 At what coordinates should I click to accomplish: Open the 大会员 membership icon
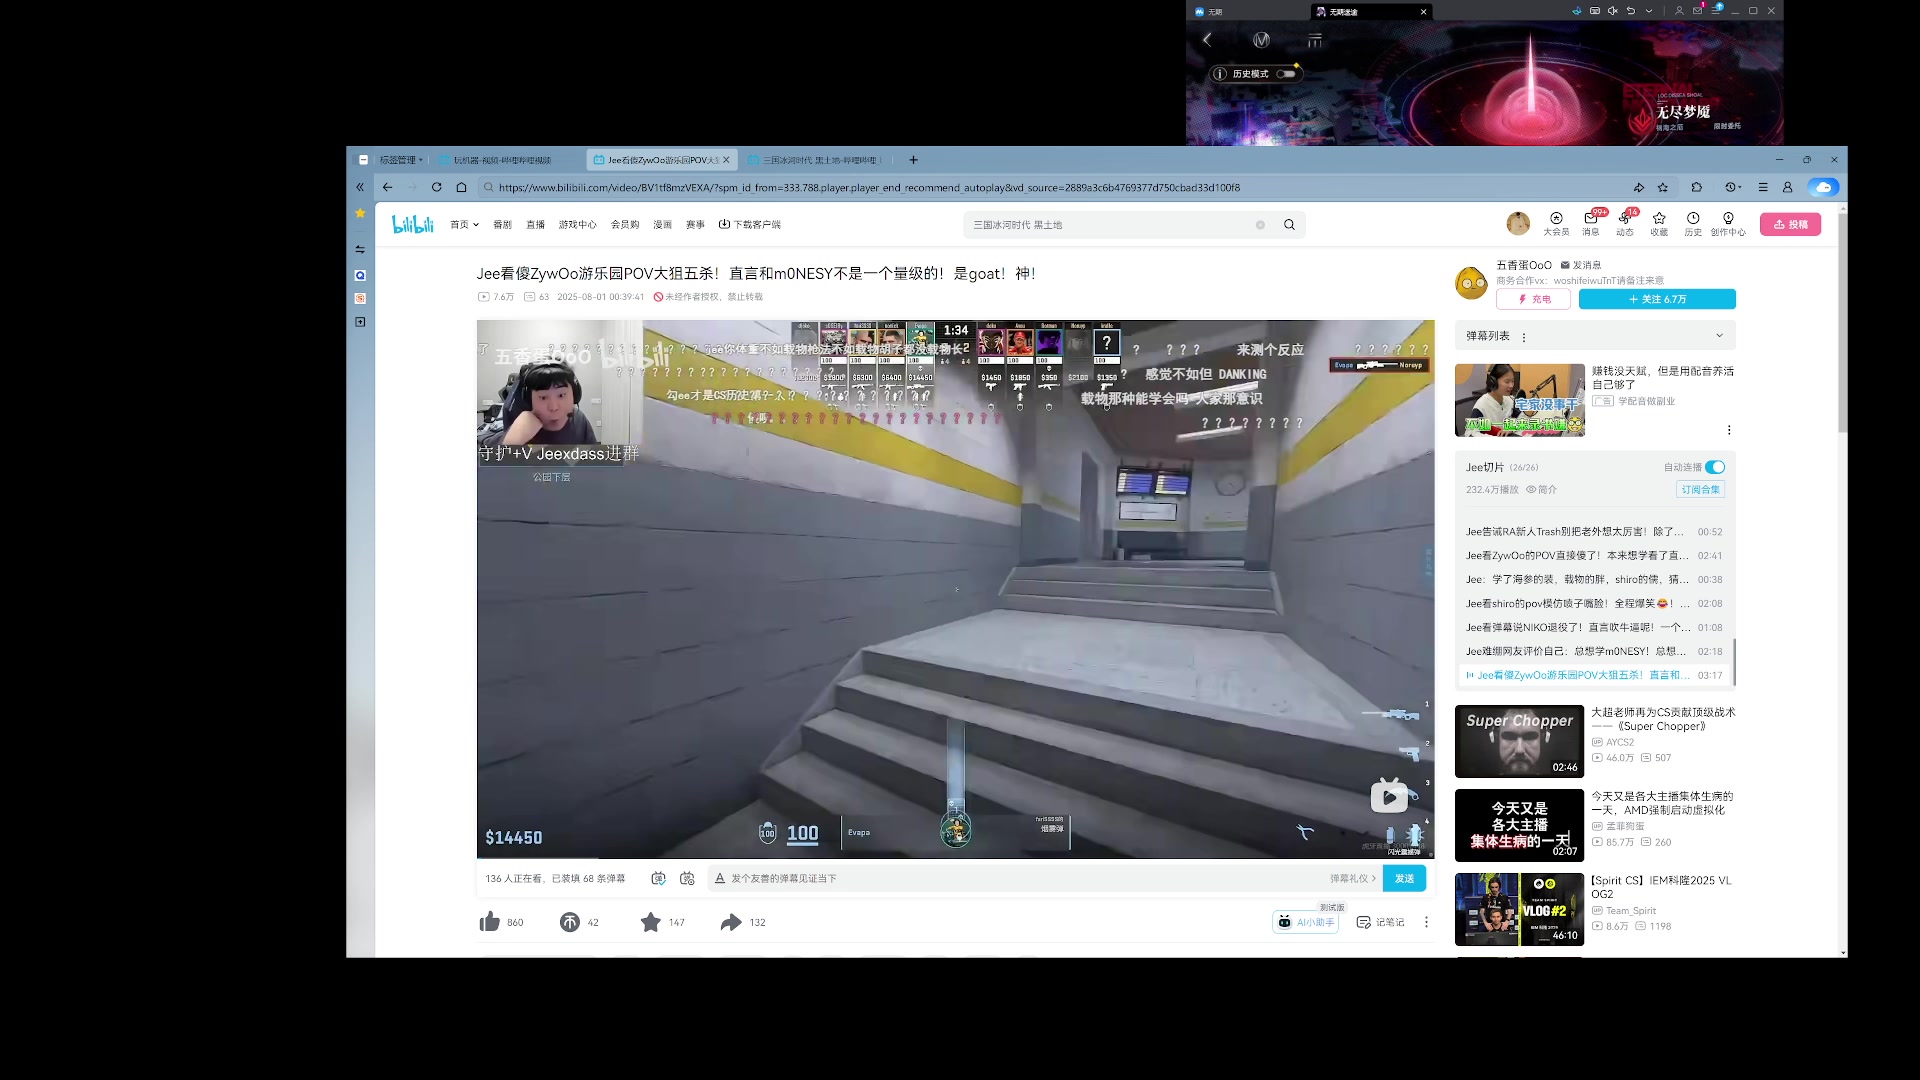click(x=1556, y=224)
